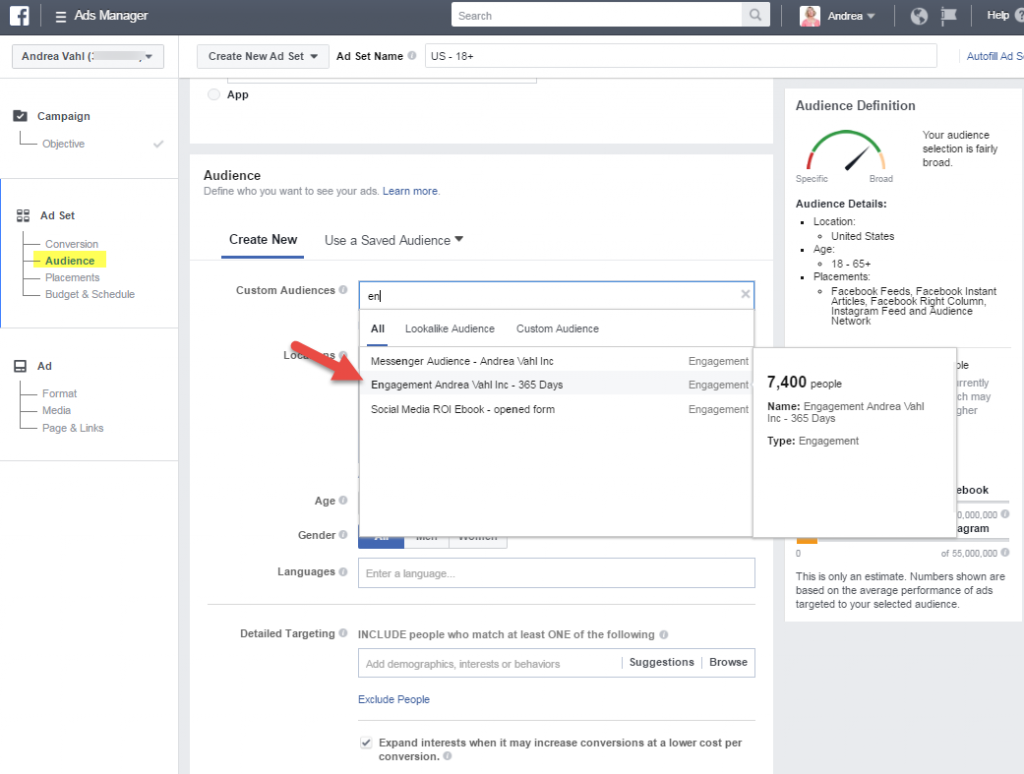Click info icon beside 55,000,000
Viewport: 1024px width, 774px height.
[x=1005, y=552]
